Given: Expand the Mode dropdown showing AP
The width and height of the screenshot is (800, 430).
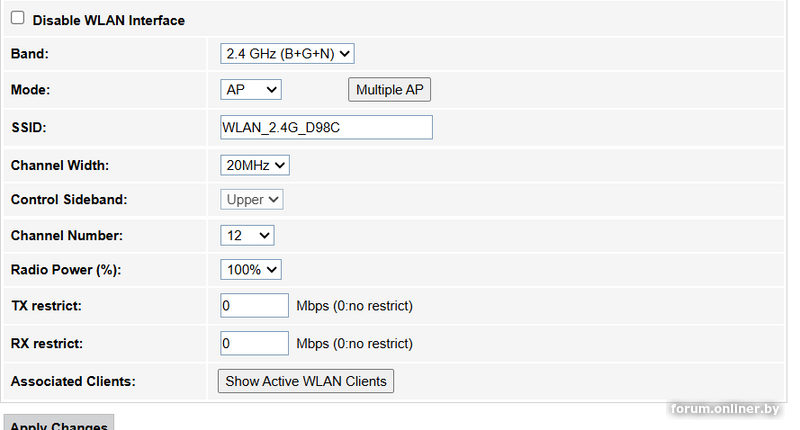Looking at the screenshot, I should [x=251, y=90].
